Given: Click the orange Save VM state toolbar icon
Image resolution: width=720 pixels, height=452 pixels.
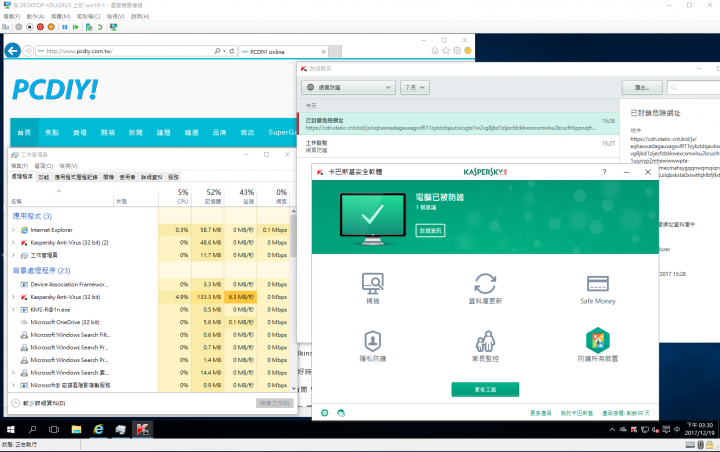Looking at the screenshot, I should [x=51, y=27].
